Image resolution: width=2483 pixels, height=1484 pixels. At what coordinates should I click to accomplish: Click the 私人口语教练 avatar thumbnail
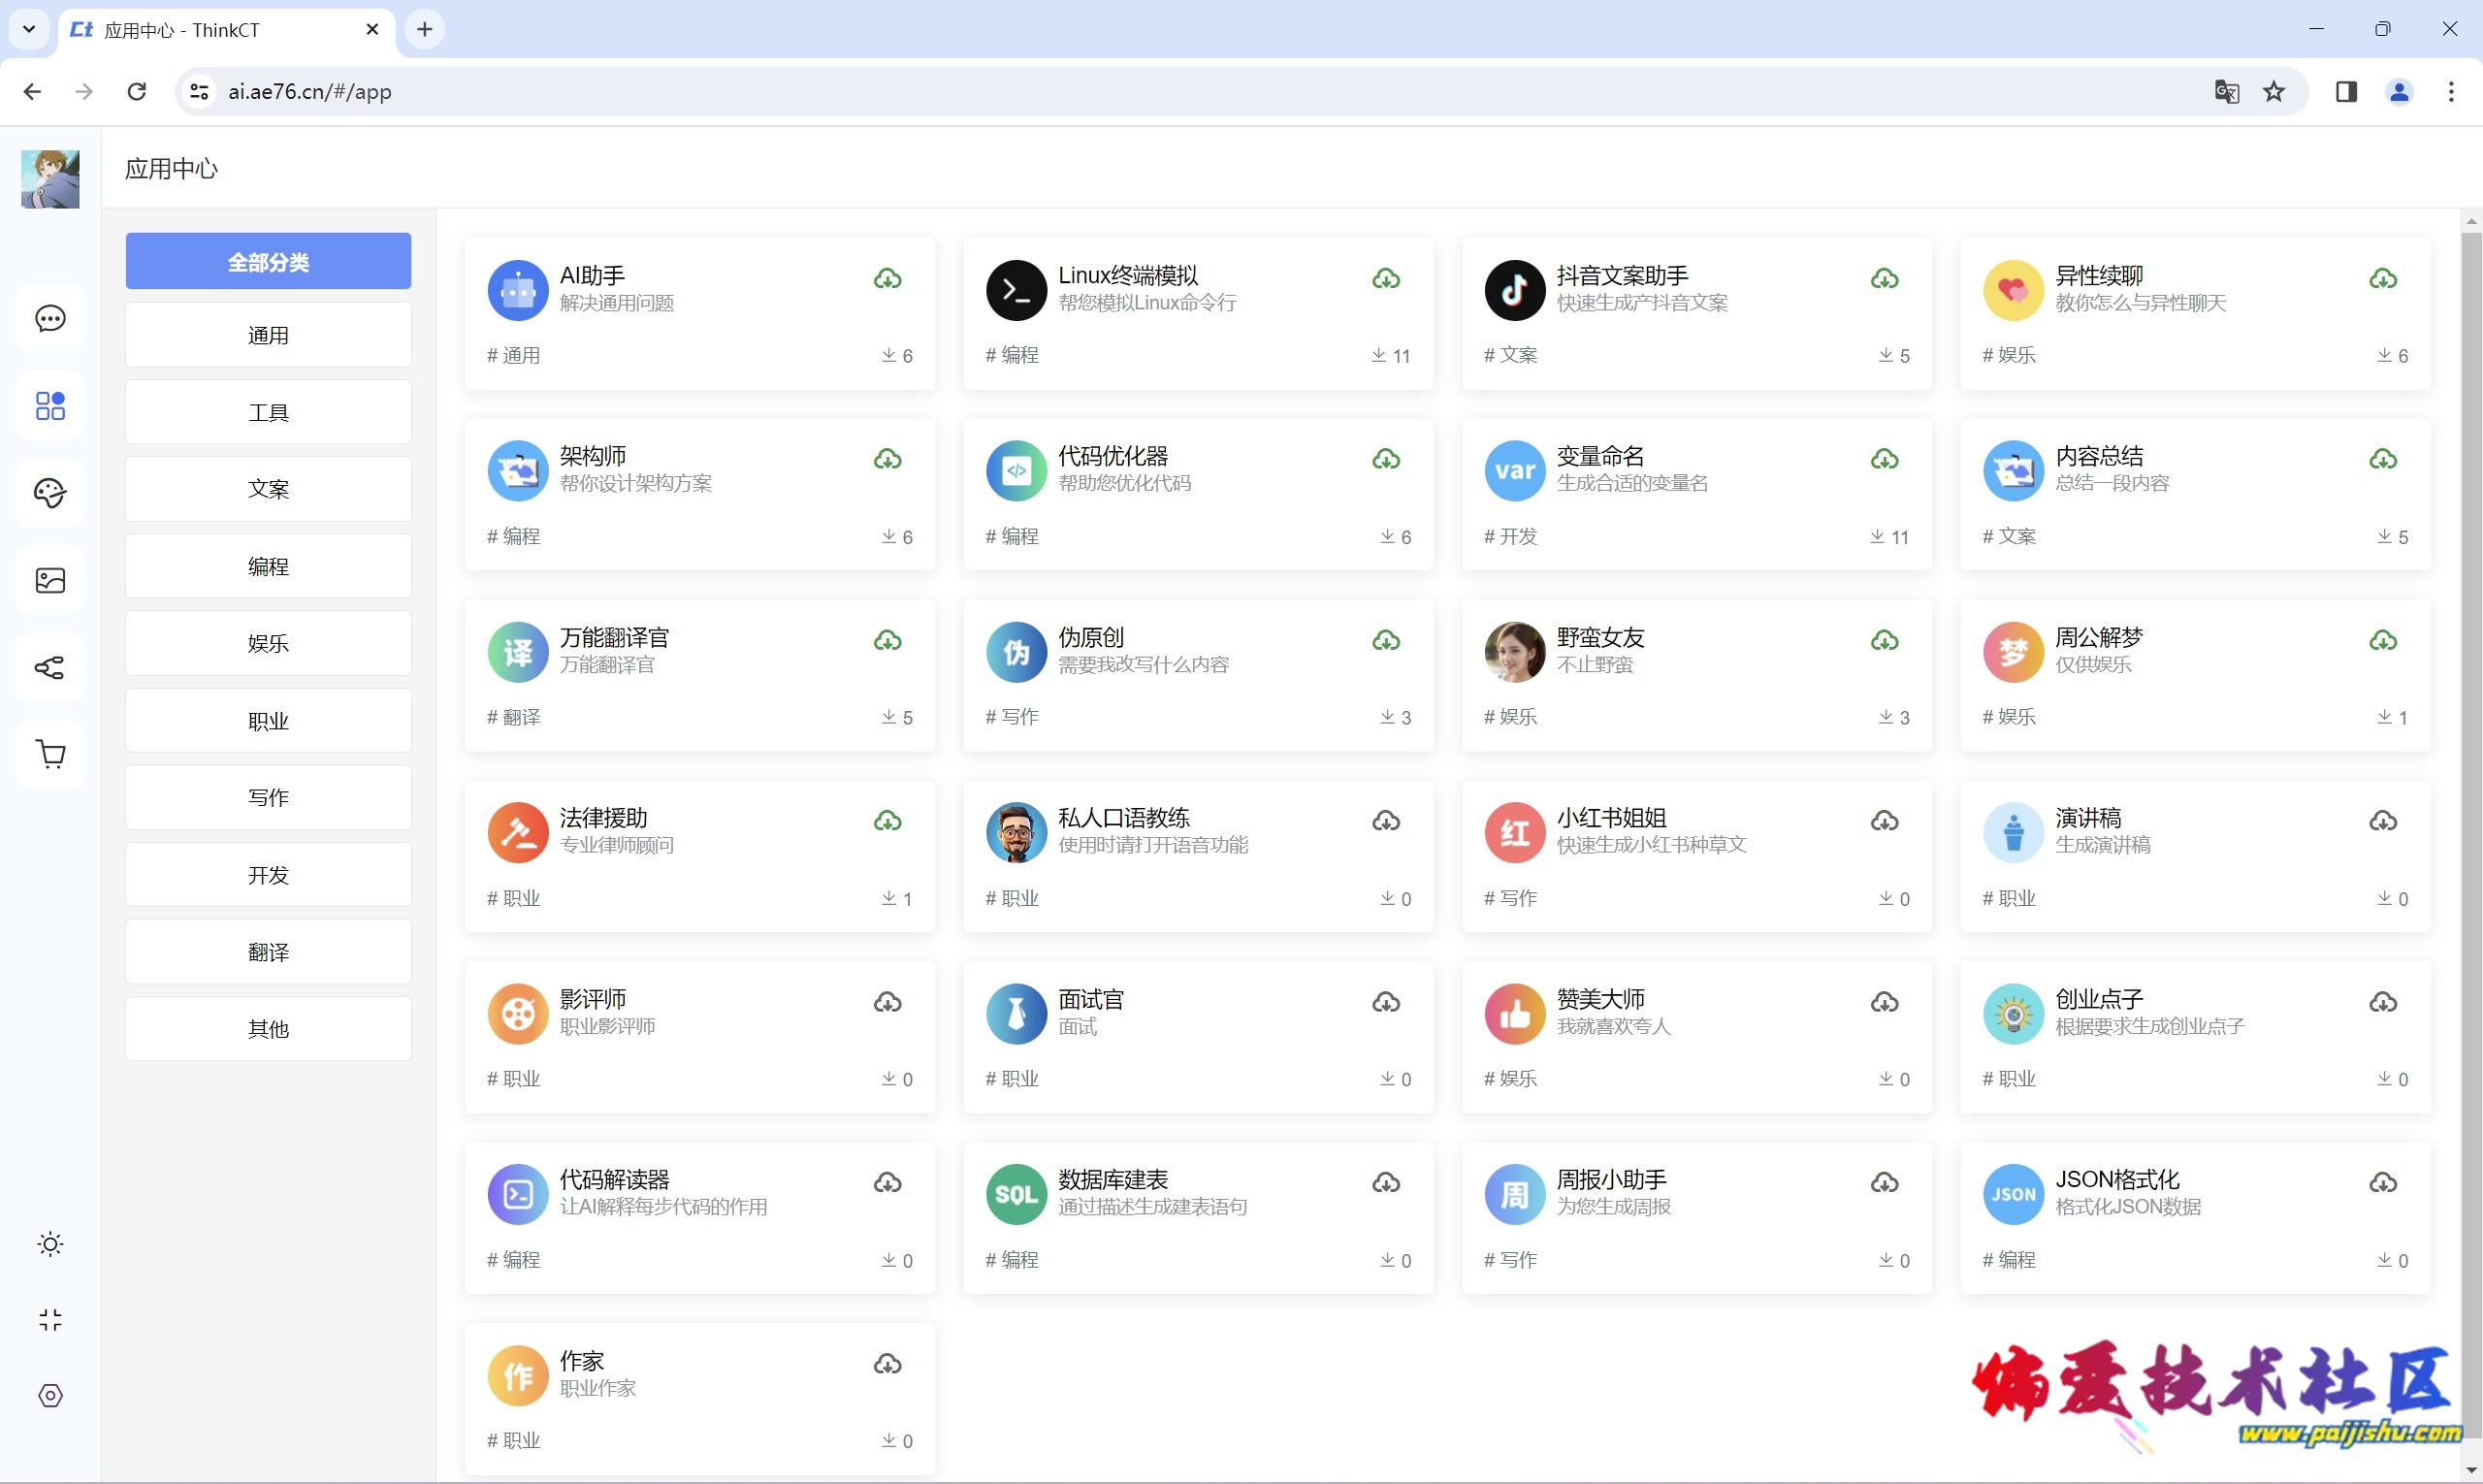point(1016,833)
